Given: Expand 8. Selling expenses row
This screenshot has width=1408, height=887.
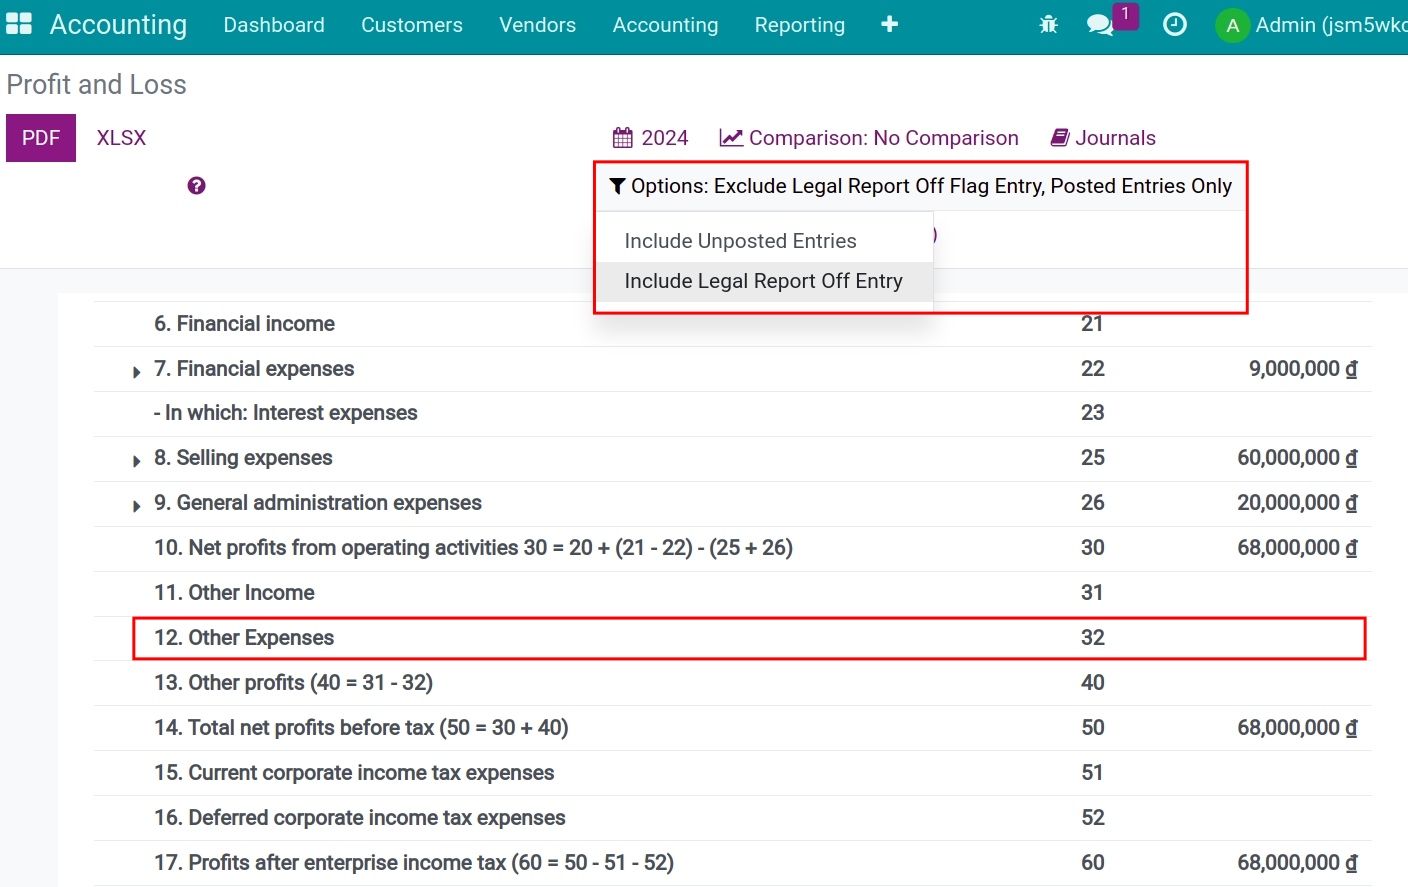Looking at the screenshot, I should pyautogui.click(x=137, y=460).
